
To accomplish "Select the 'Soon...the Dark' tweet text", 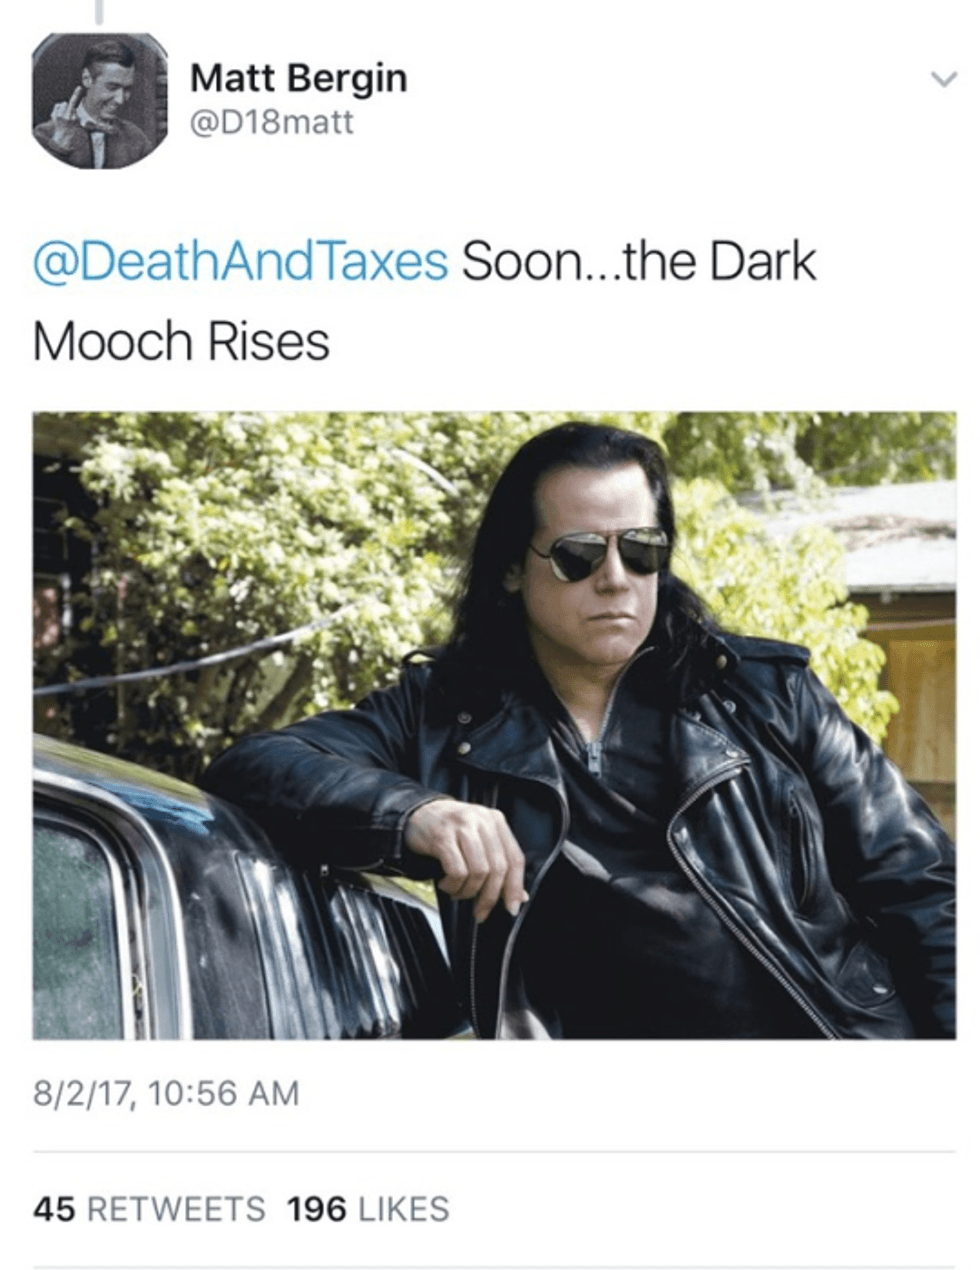I will 639,261.
